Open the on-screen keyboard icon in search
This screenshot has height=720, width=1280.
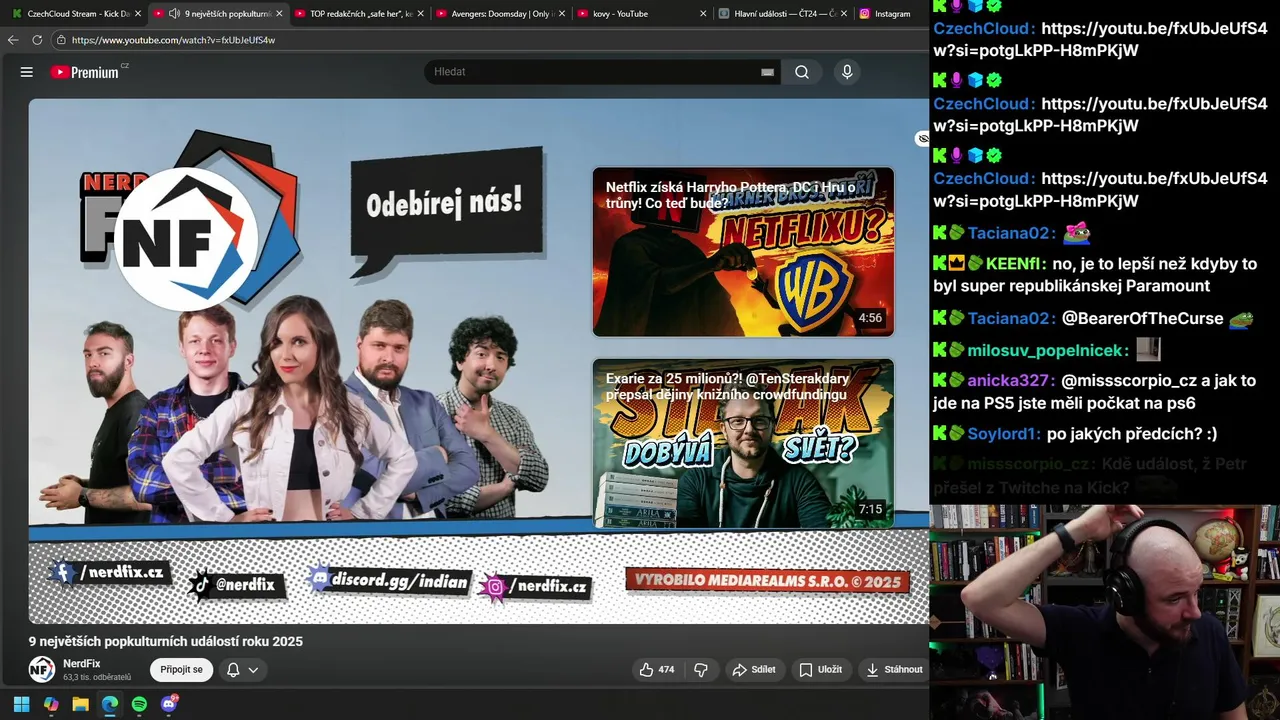(767, 72)
